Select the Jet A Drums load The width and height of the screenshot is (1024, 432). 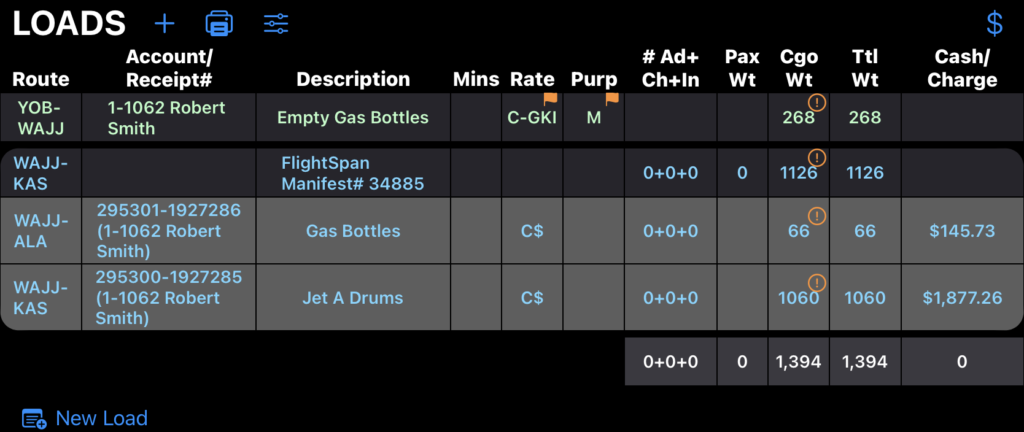353,298
